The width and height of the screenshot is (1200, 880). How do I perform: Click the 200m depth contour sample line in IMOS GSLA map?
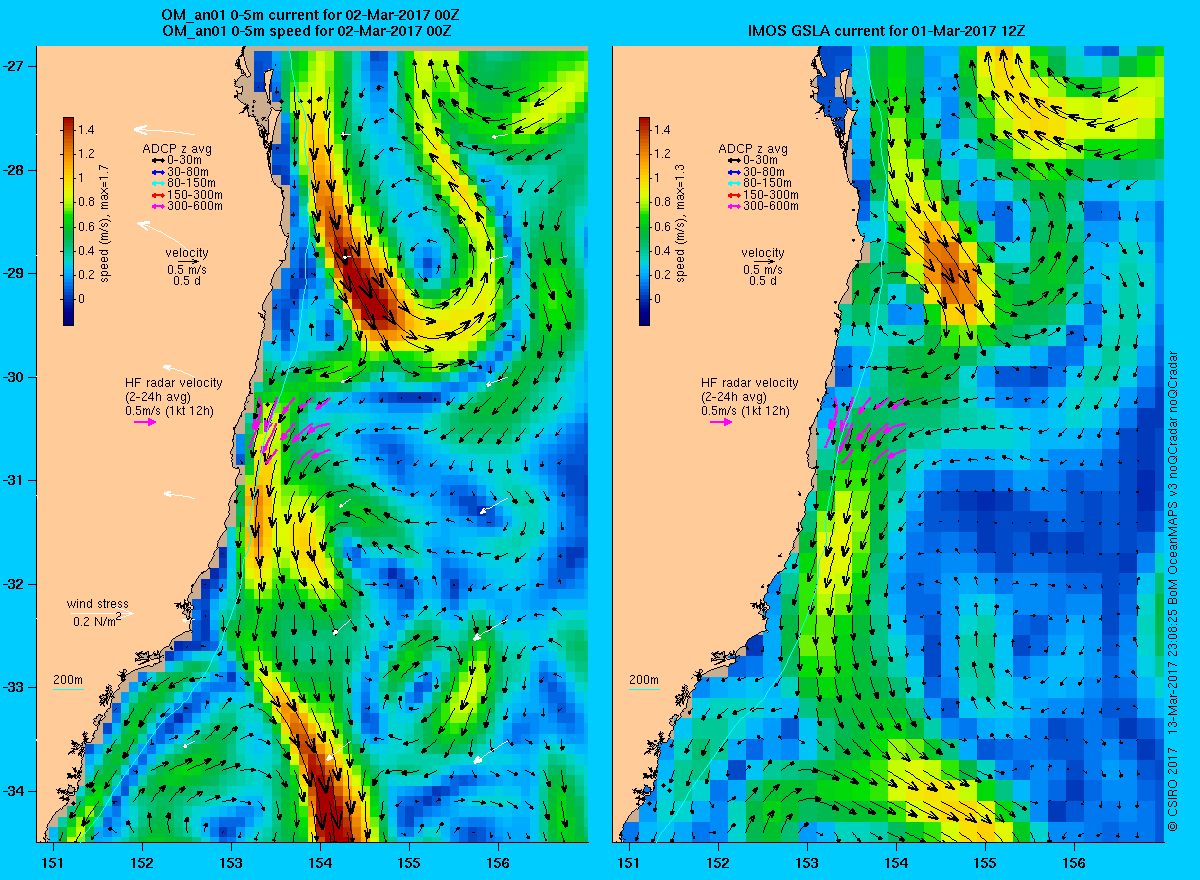(x=643, y=689)
